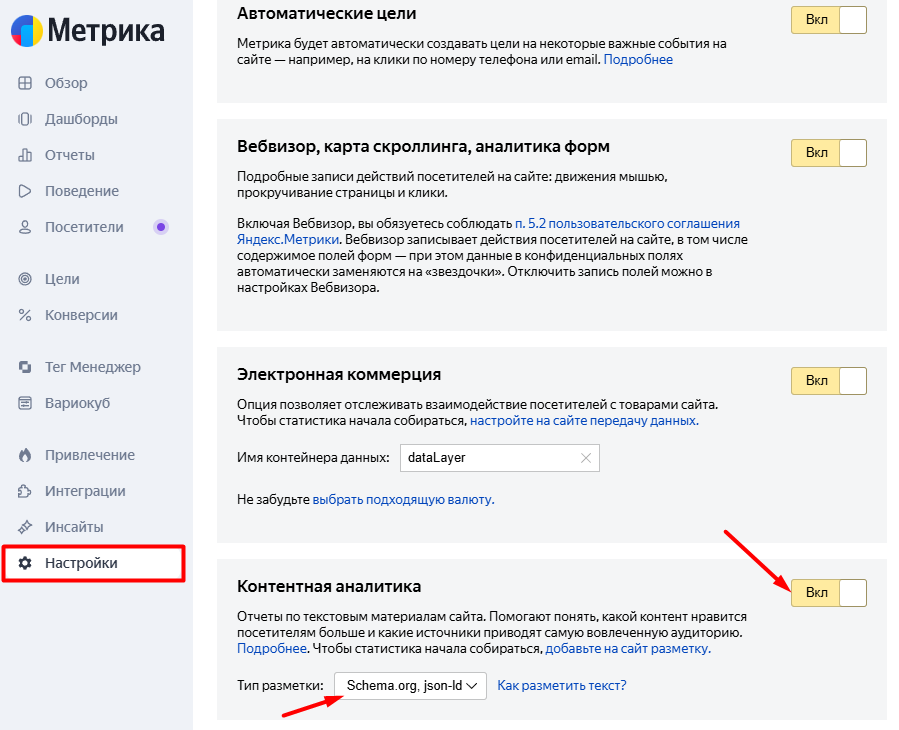Click the Автоматические цели heading
Screen dimensions: 899x730
327,13
